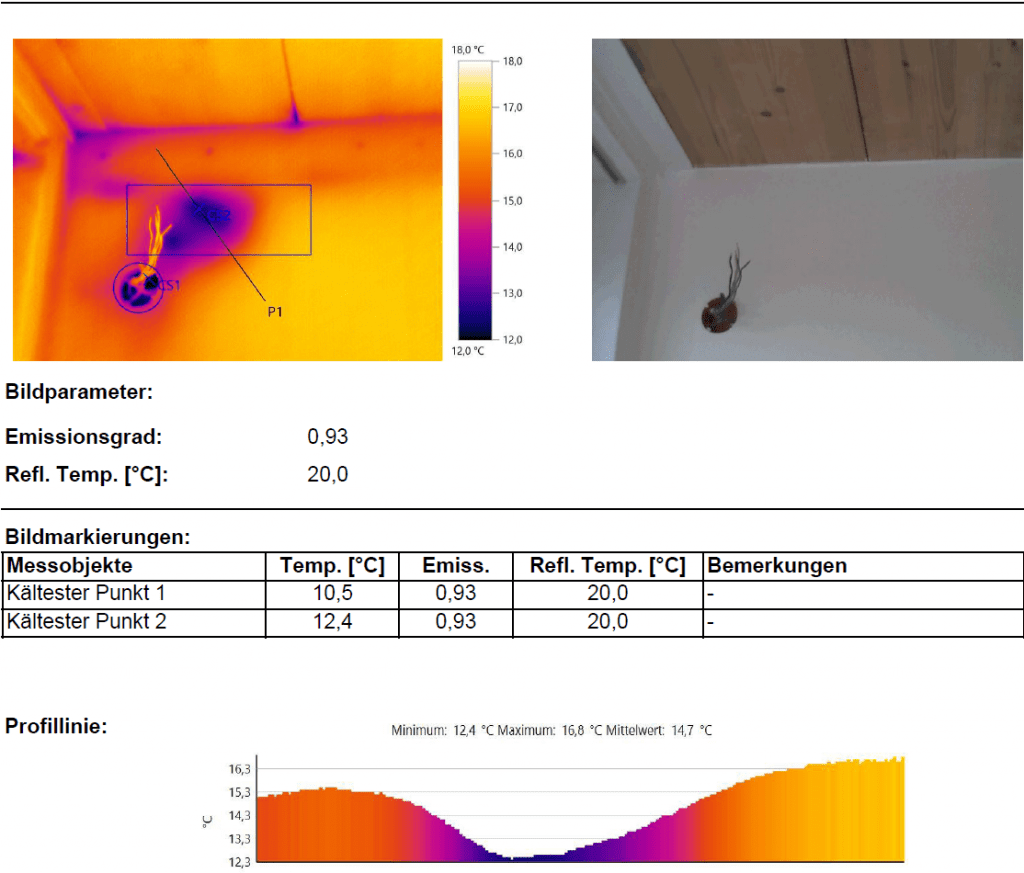The width and height of the screenshot is (1024, 873).
Task: Click the temperature color scale bar
Action: tap(475, 200)
